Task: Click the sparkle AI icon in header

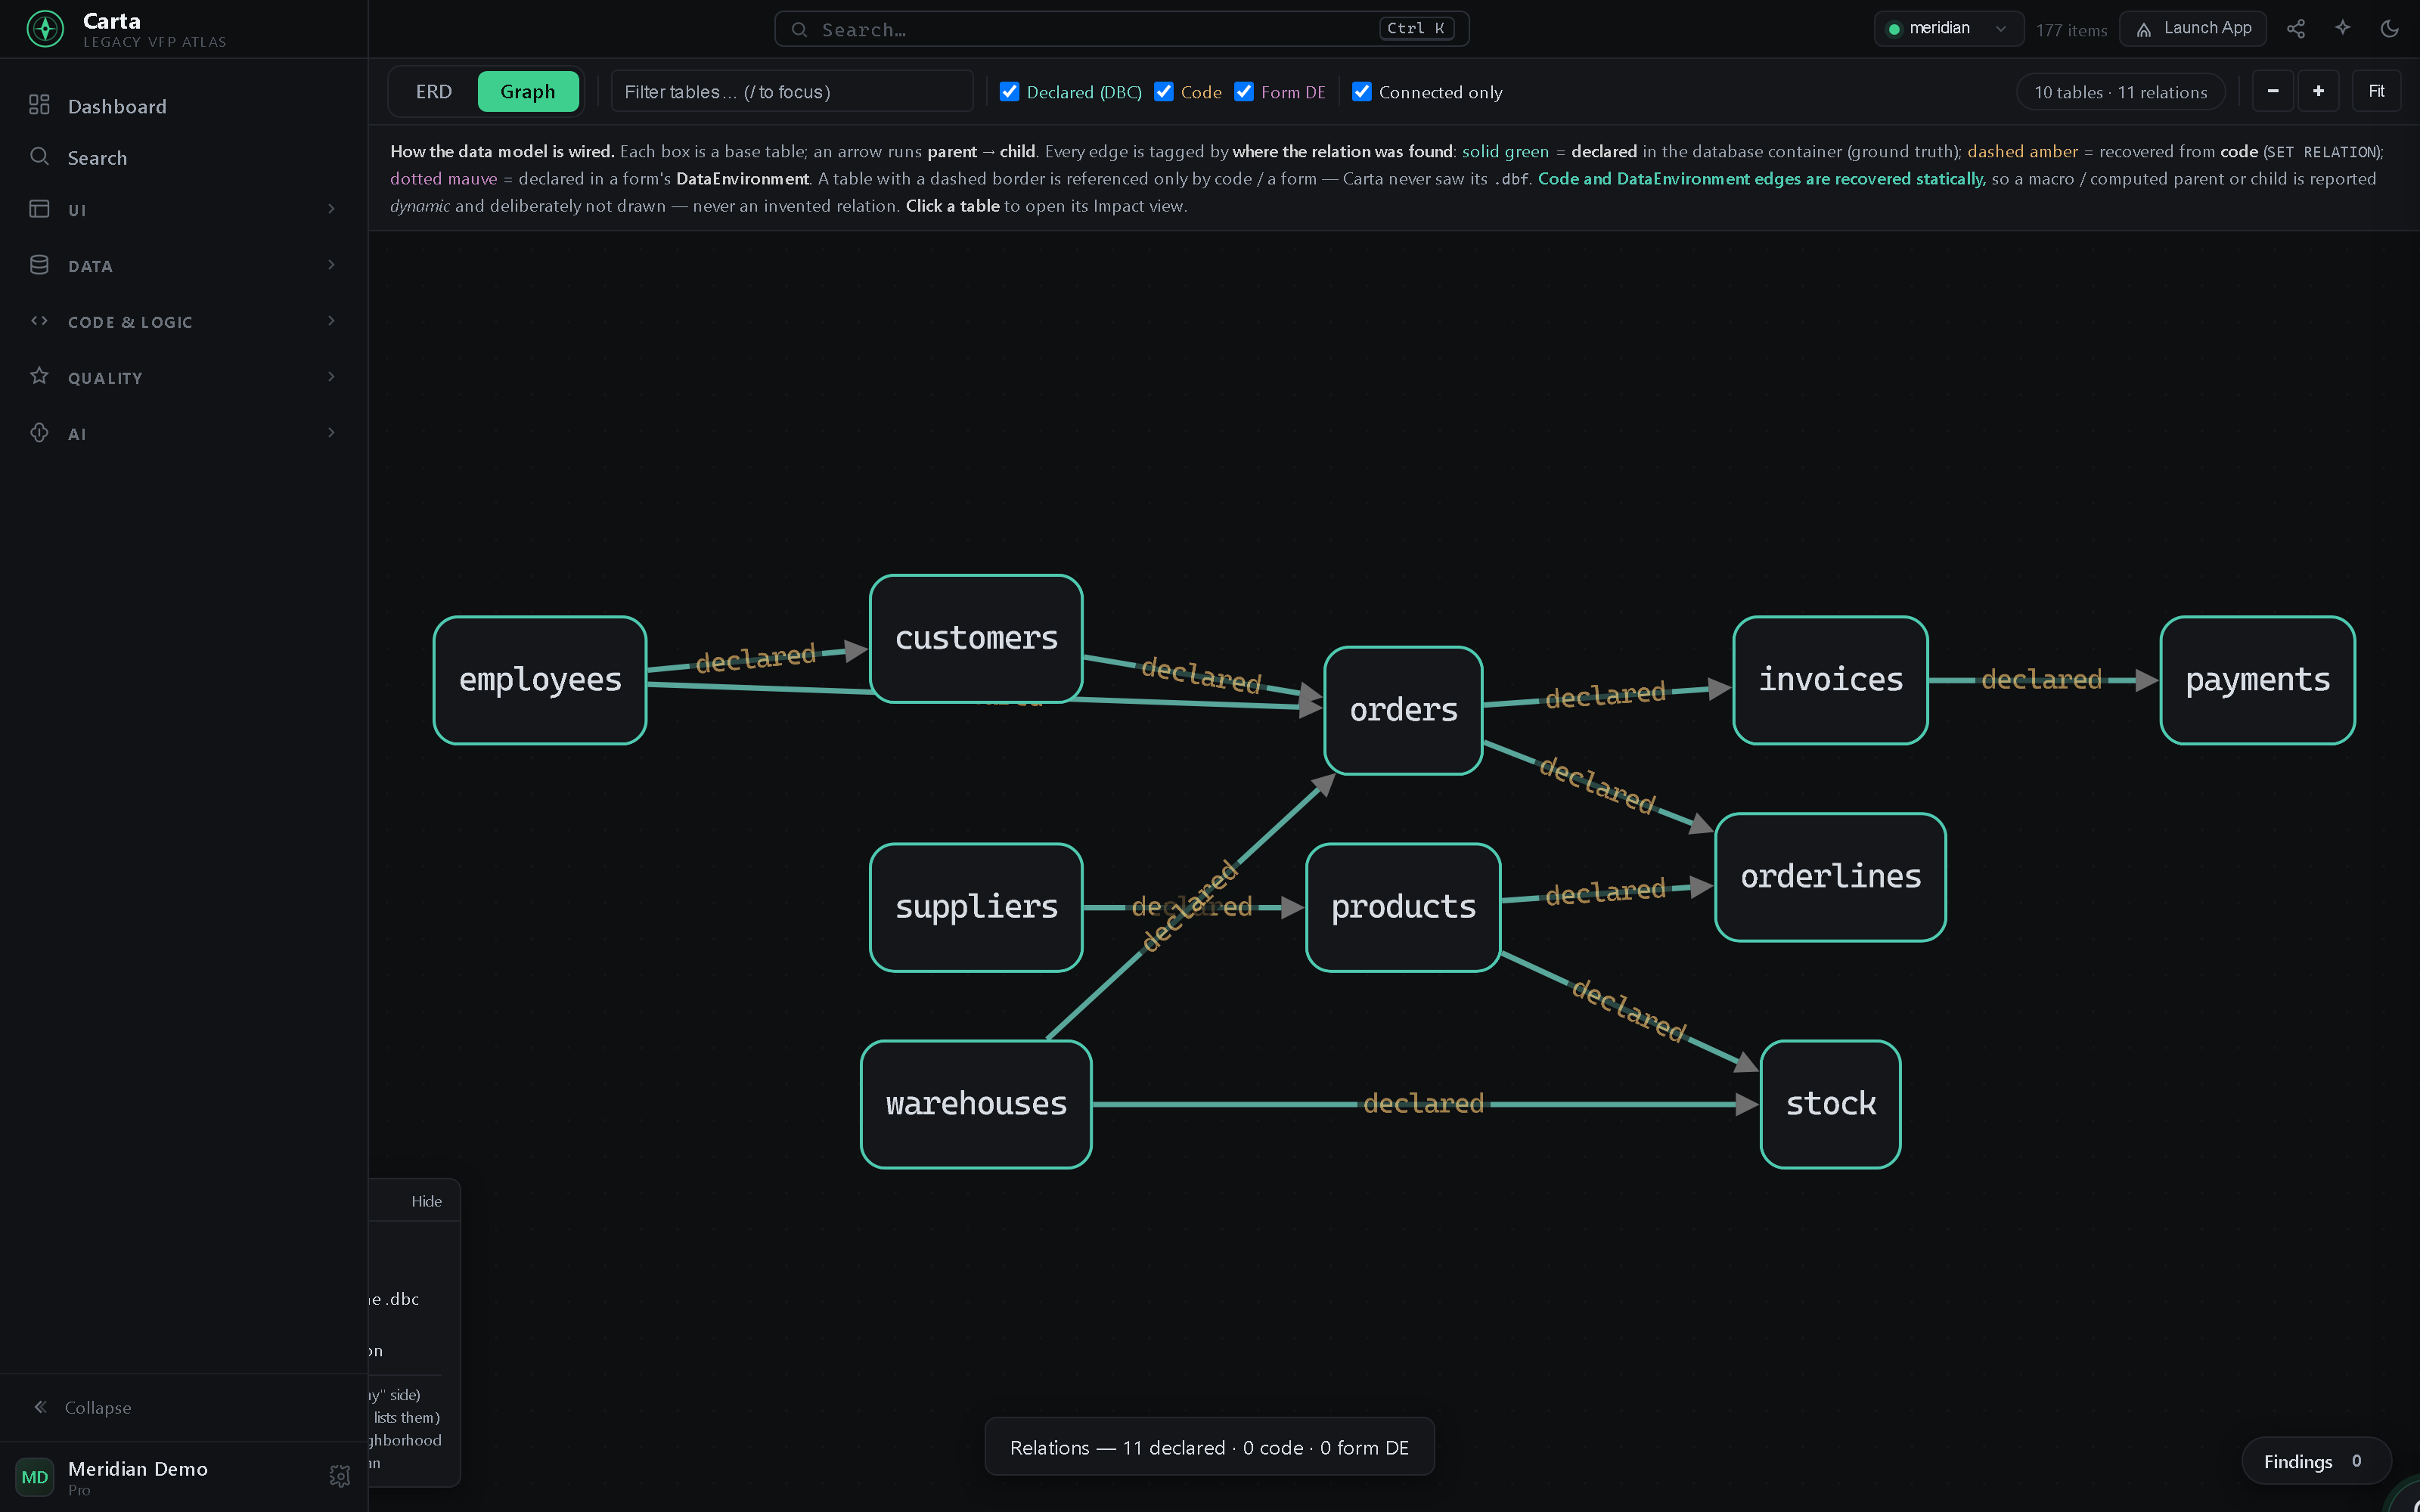Action: pyautogui.click(x=2343, y=28)
